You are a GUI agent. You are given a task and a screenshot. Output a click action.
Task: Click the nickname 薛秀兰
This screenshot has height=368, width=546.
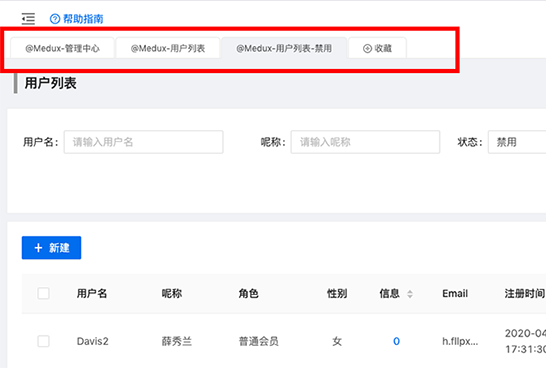coord(177,341)
